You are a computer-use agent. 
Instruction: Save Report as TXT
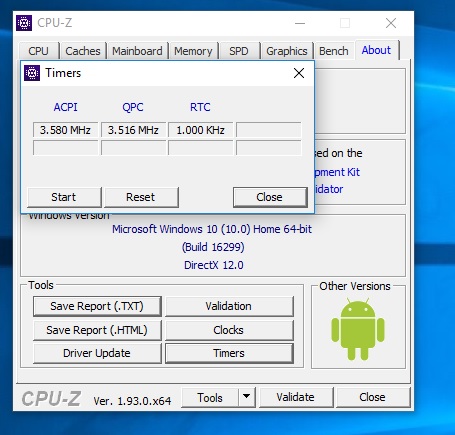[97, 306]
